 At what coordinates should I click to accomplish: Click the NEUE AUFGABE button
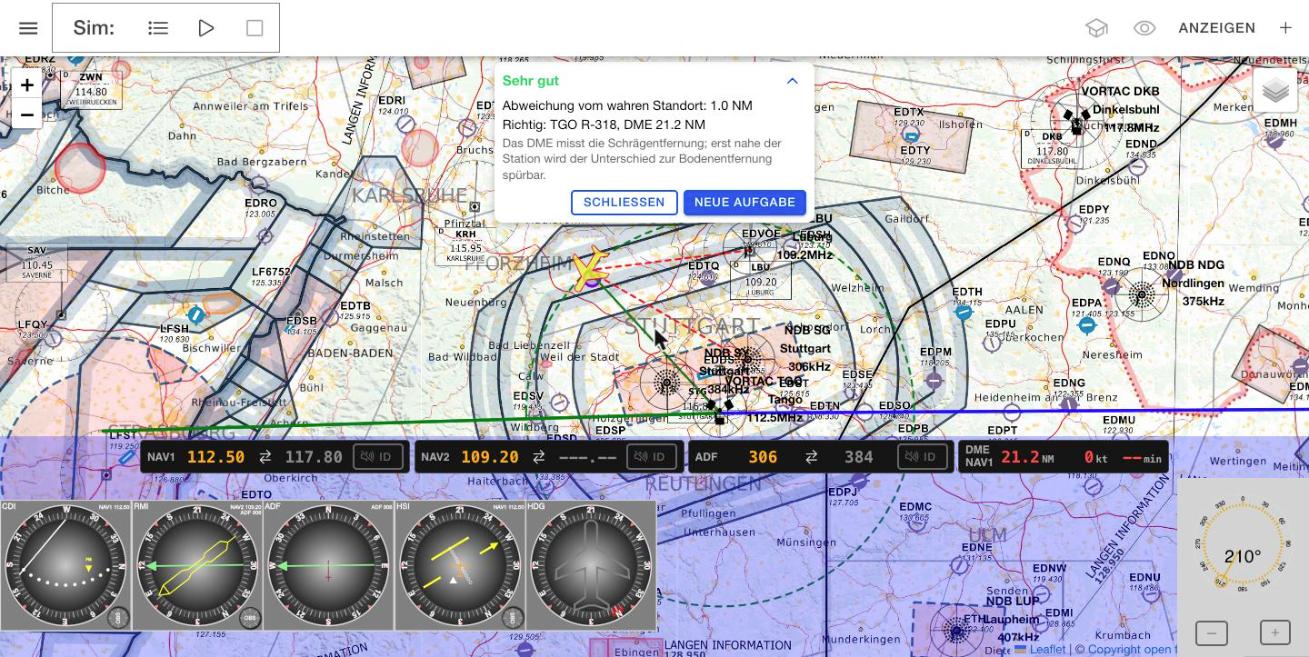(745, 202)
